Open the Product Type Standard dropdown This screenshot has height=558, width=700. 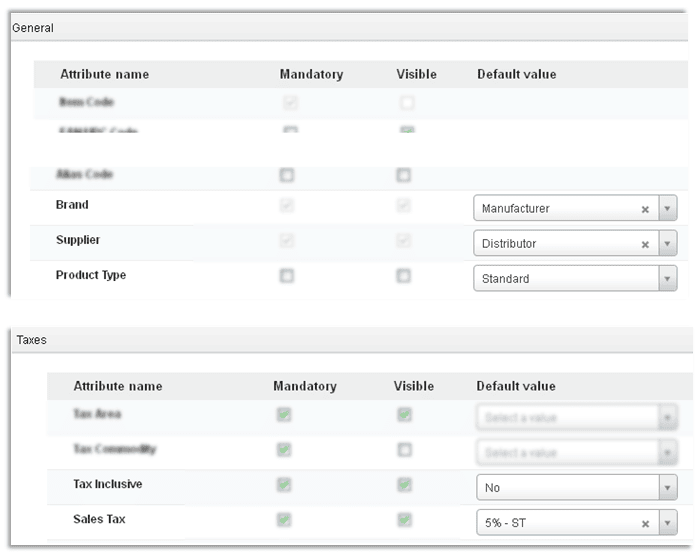coord(668,279)
